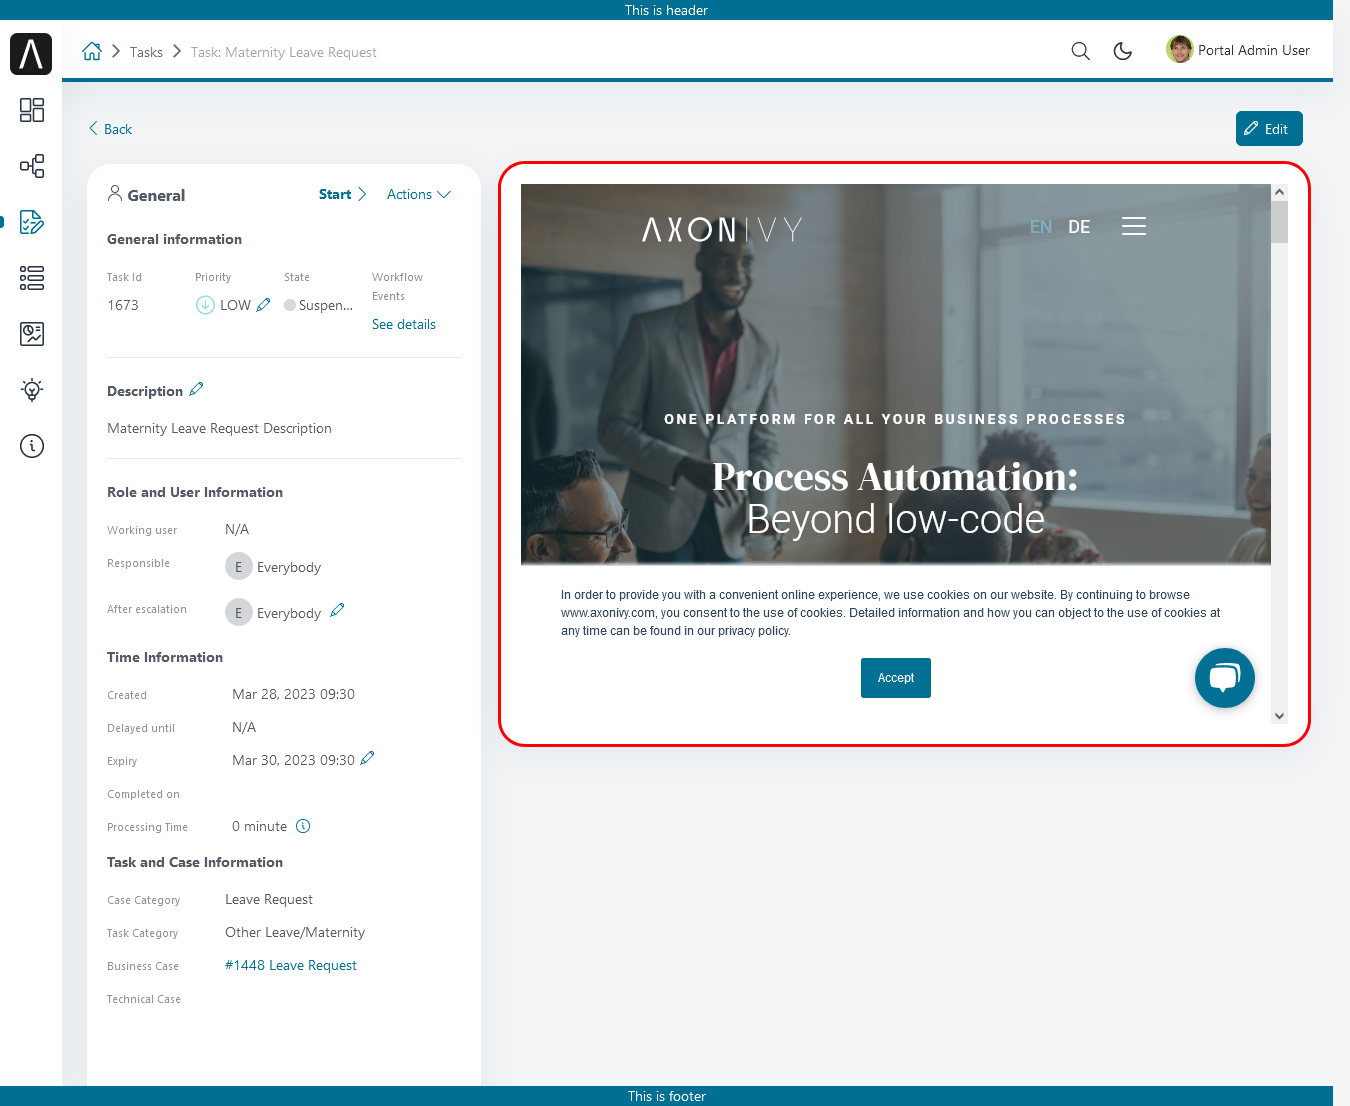The image size is (1350, 1106).
Task: Edit the Expiry date pencil icon
Action: tap(367, 758)
